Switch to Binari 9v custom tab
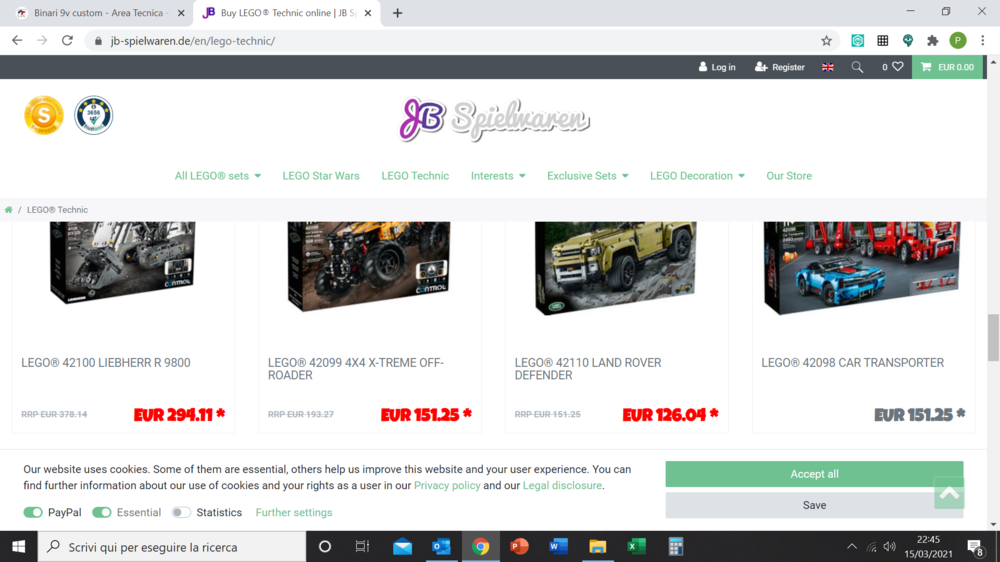 (x=96, y=13)
